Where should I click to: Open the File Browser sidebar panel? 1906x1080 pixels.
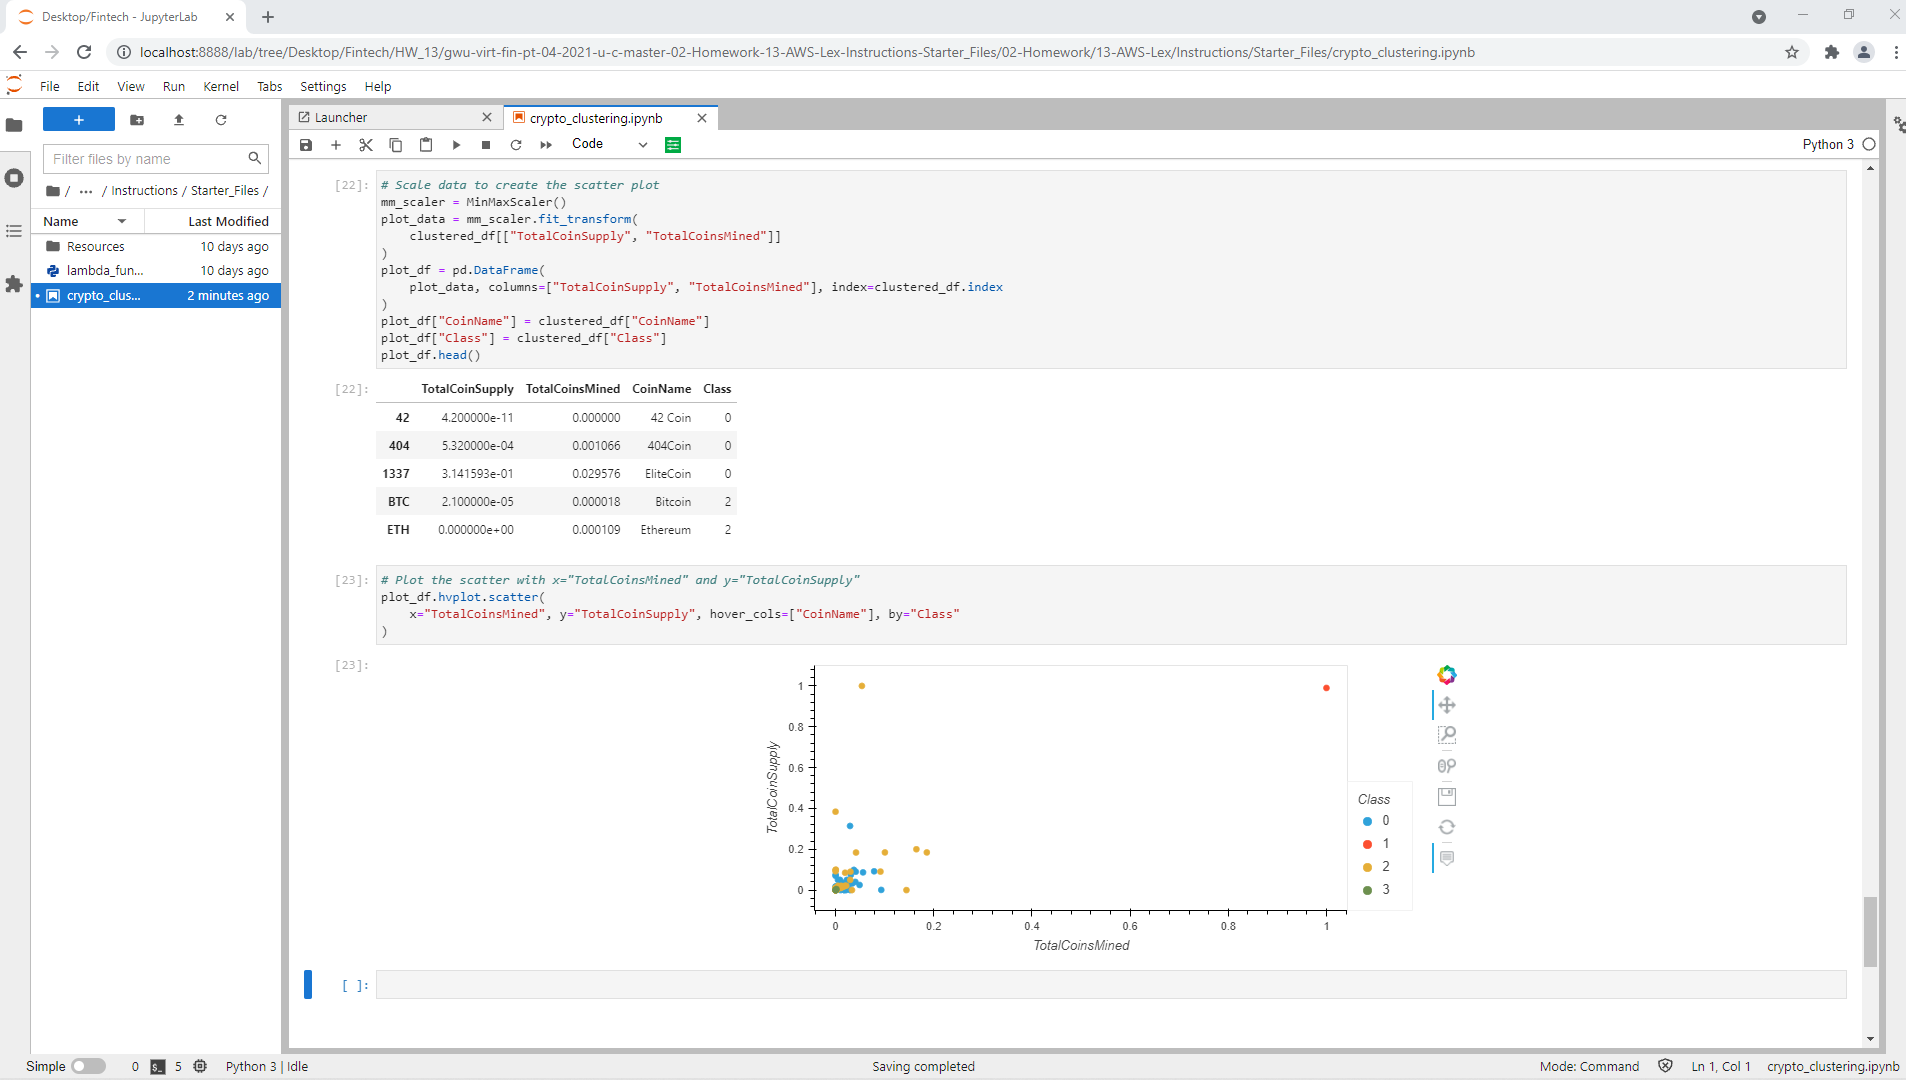tap(14, 125)
